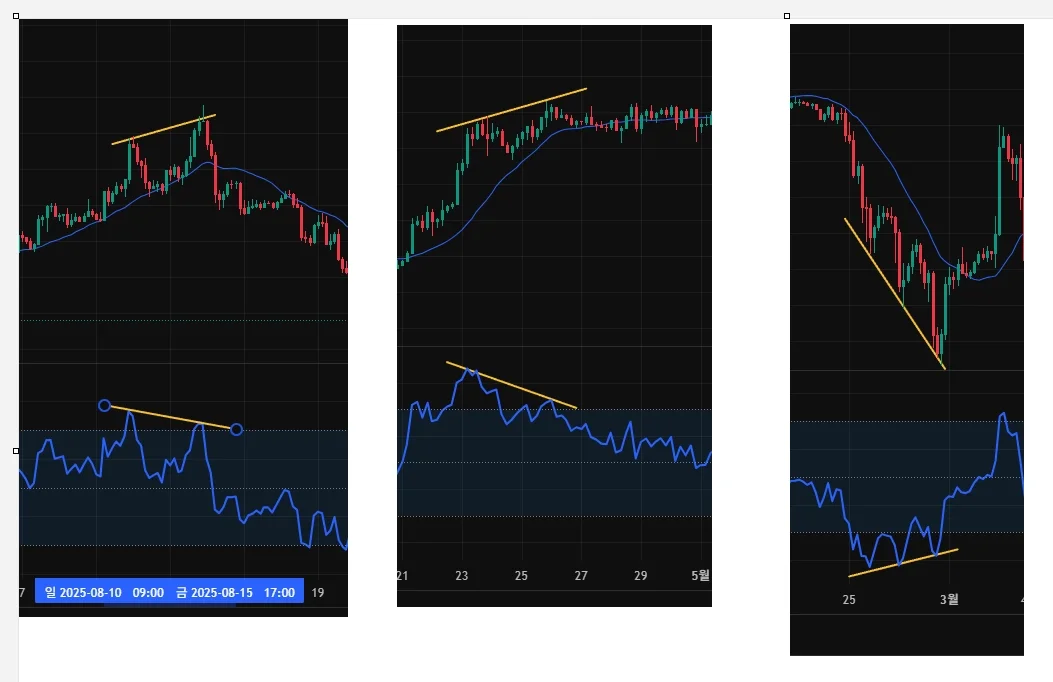
Task: Click the 3월 month label on right chart
Action: [949, 600]
